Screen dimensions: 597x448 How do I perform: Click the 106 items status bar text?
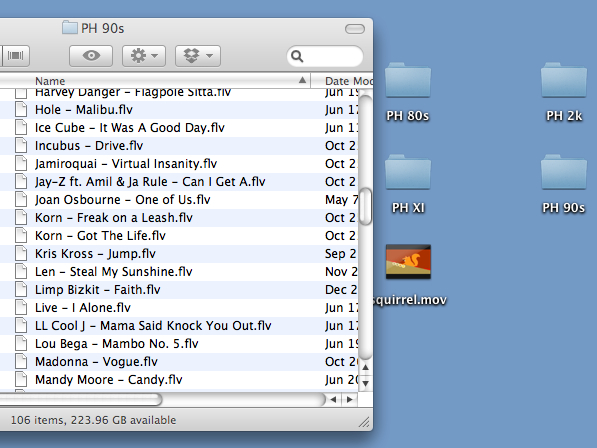click(93, 420)
